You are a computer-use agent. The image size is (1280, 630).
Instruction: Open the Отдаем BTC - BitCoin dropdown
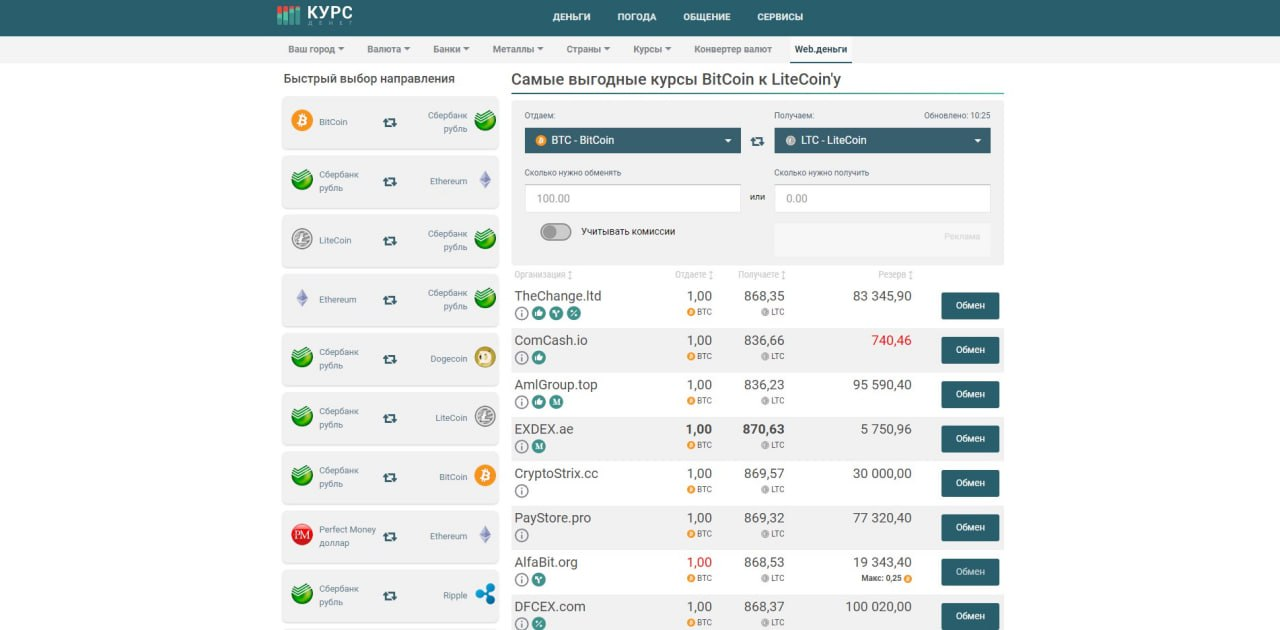coord(632,140)
